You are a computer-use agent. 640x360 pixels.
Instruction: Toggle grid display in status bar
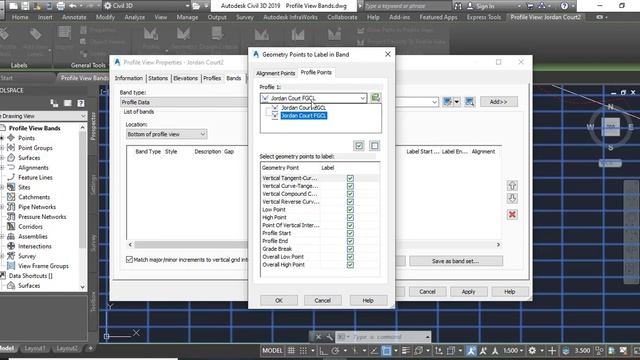[291, 351]
